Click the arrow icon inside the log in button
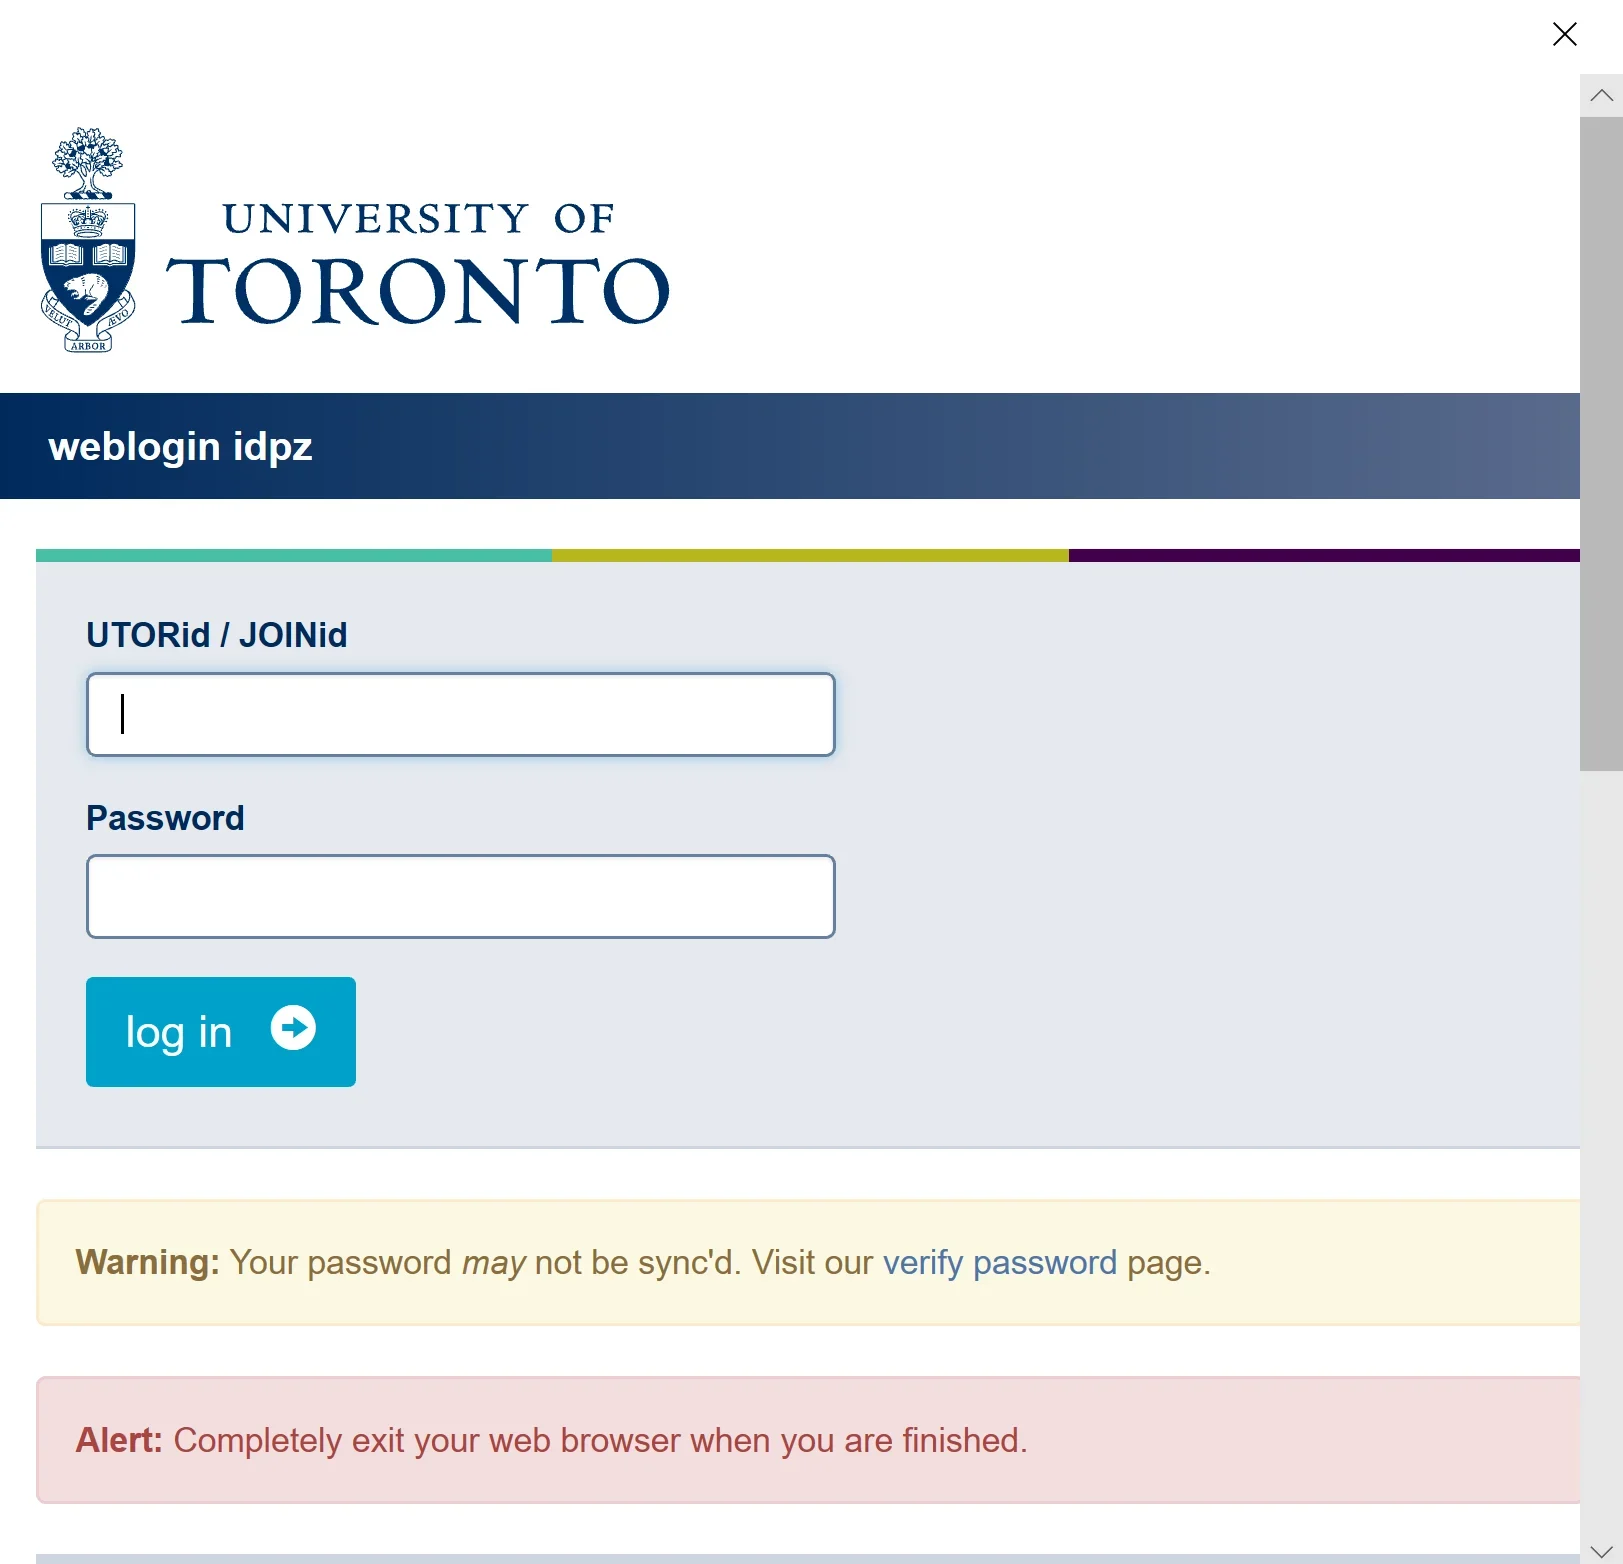This screenshot has height=1564, width=1623. [293, 1029]
